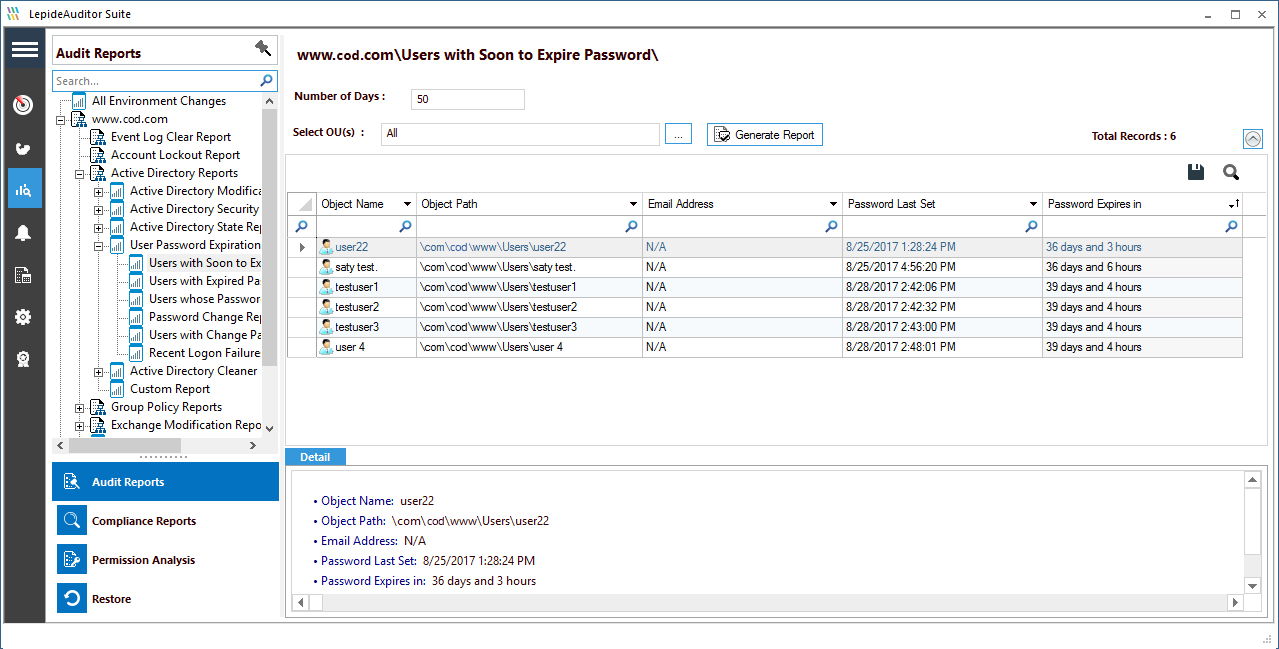Expand the Active Directory Security node

click(98, 209)
